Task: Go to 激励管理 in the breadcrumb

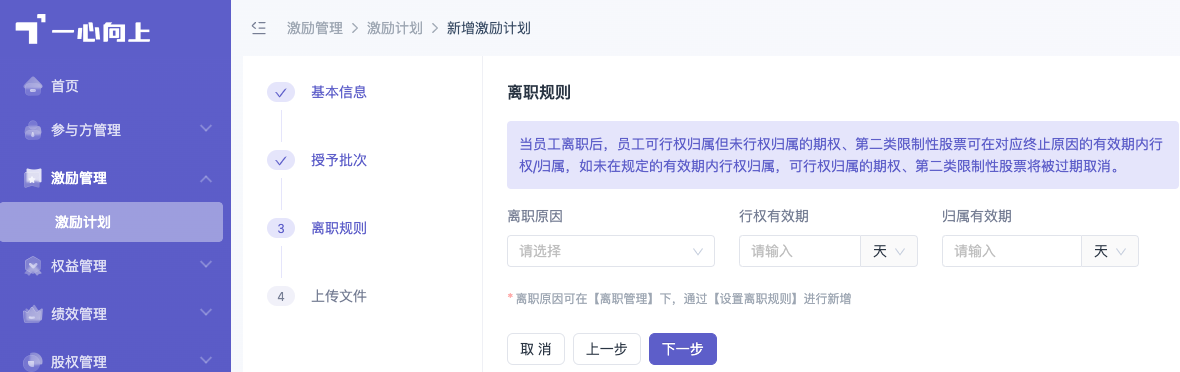Action: coord(315,29)
